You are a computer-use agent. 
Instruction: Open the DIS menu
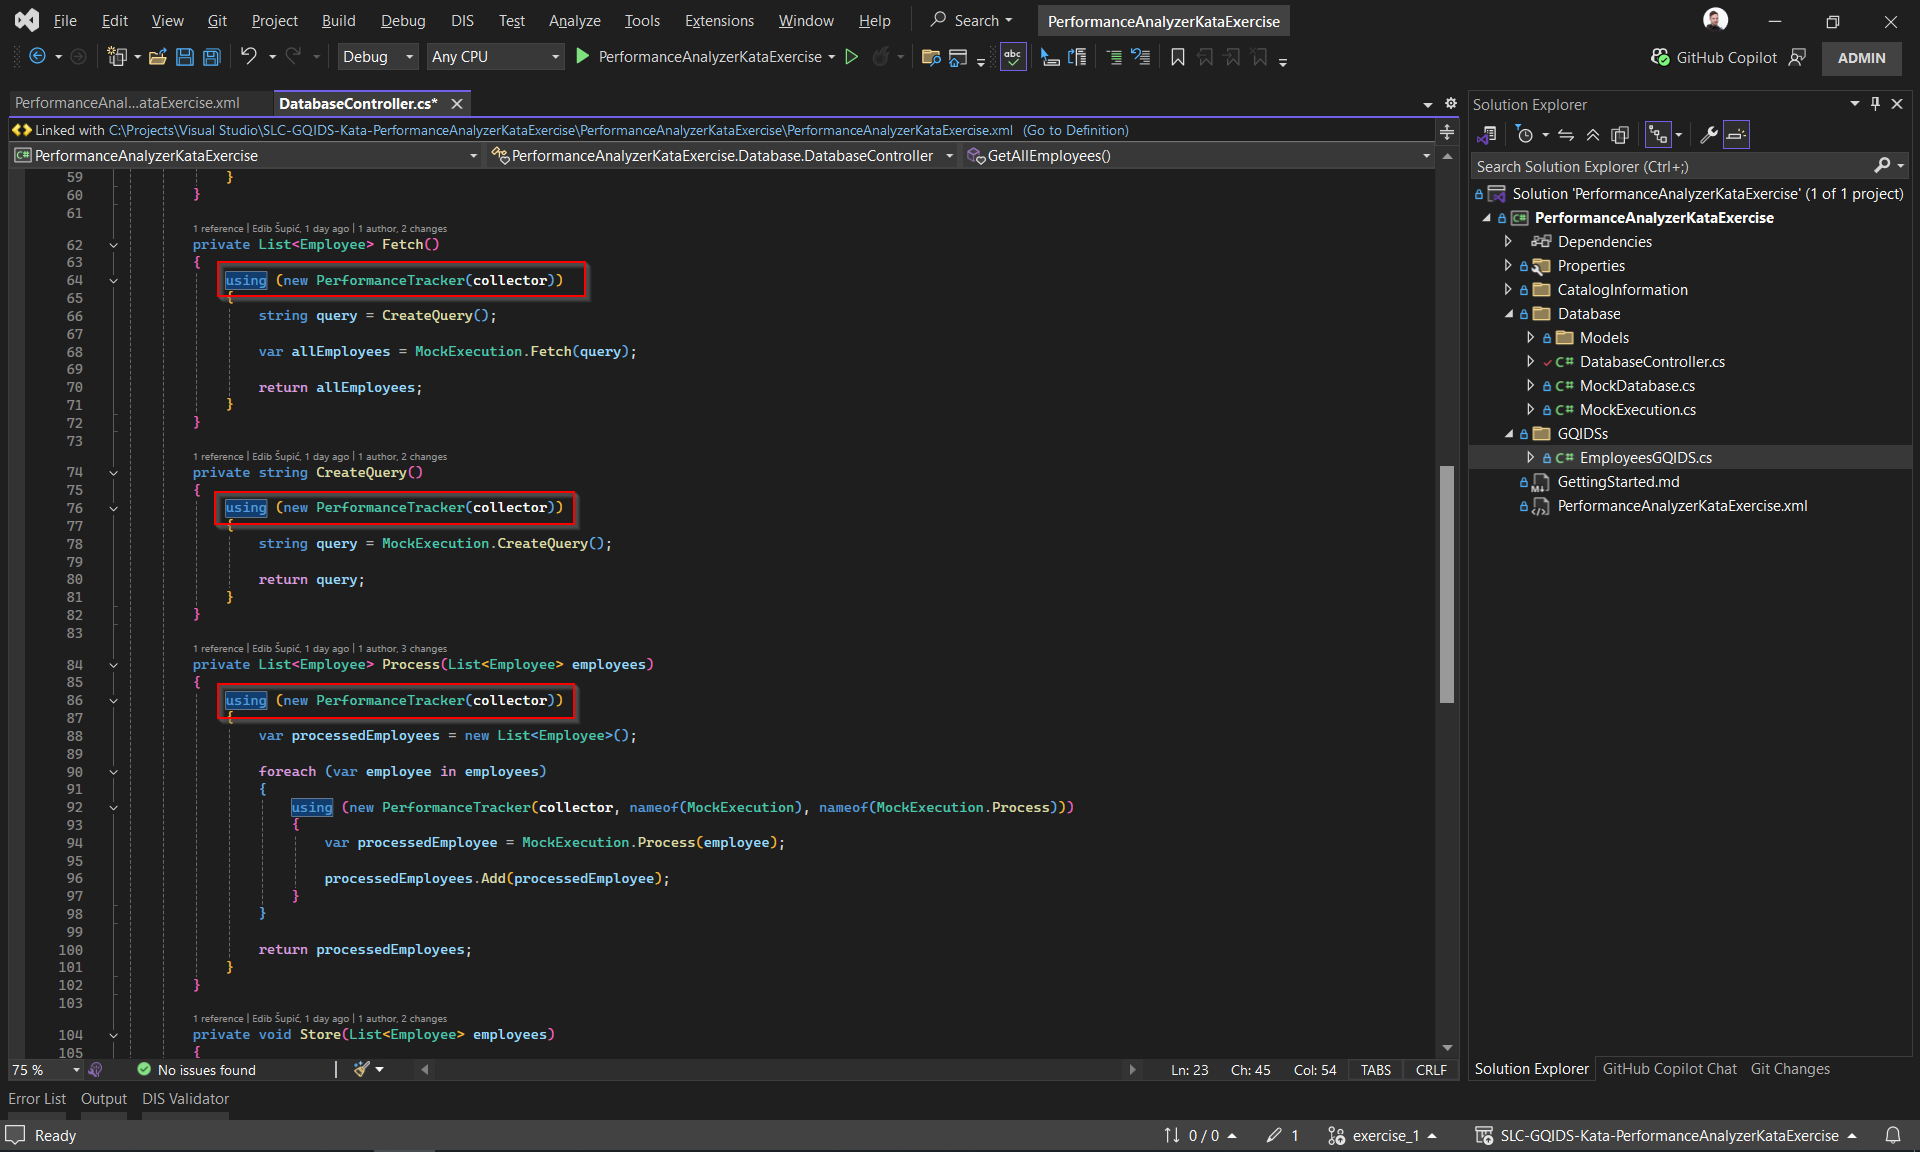coord(462,20)
